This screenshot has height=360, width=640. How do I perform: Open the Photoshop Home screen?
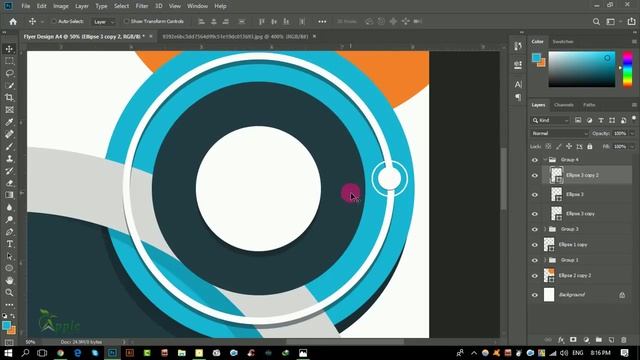tap(13, 22)
